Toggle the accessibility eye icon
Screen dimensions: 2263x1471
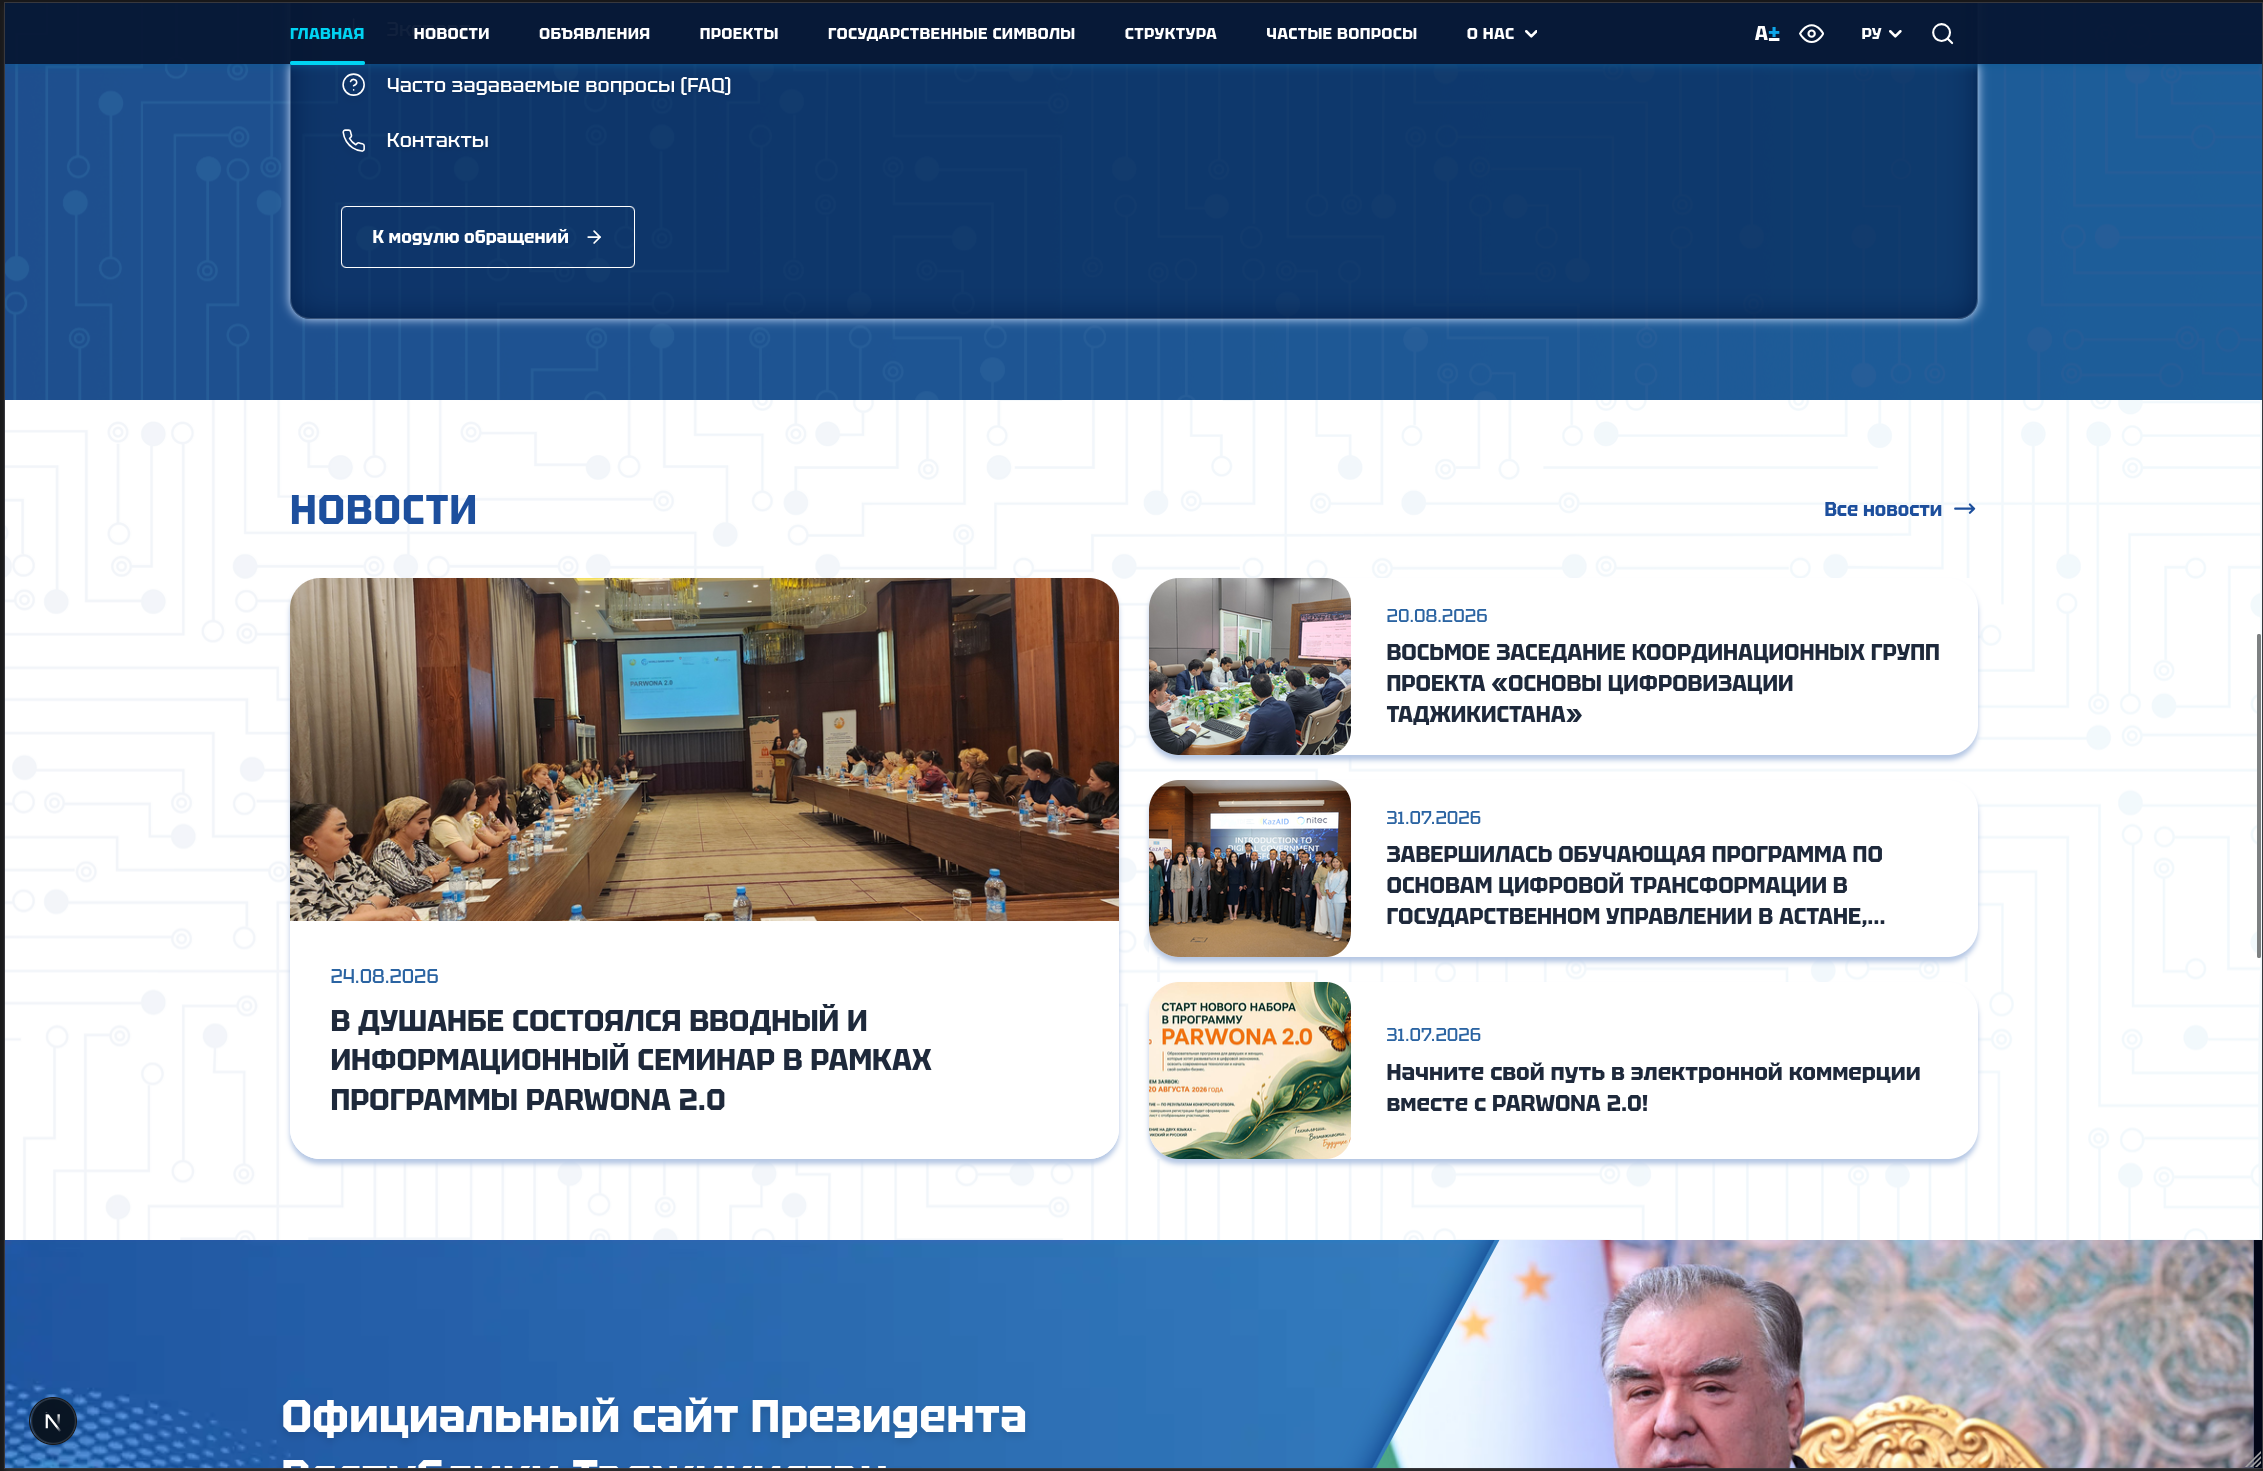click(x=1811, y=34)
